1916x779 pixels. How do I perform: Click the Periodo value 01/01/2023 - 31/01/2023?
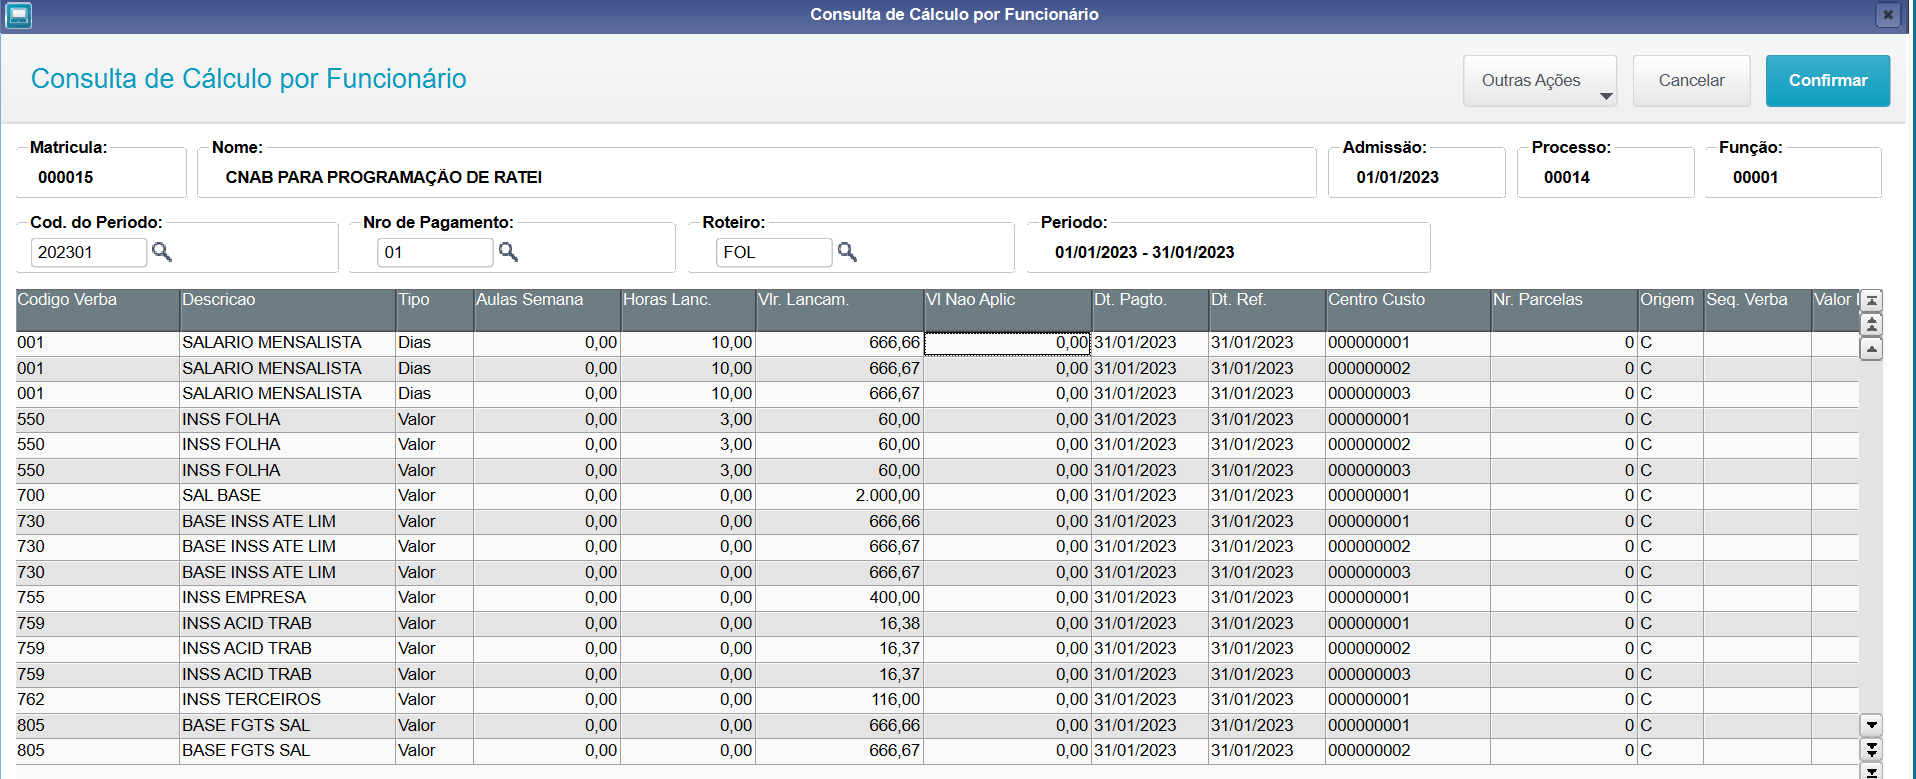tap(1145, 252)
